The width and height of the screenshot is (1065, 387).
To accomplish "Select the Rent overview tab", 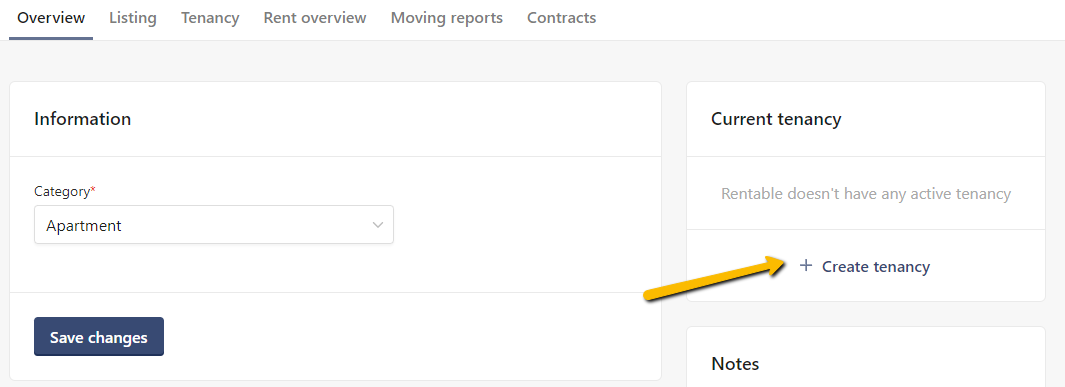I will point(315,18).
